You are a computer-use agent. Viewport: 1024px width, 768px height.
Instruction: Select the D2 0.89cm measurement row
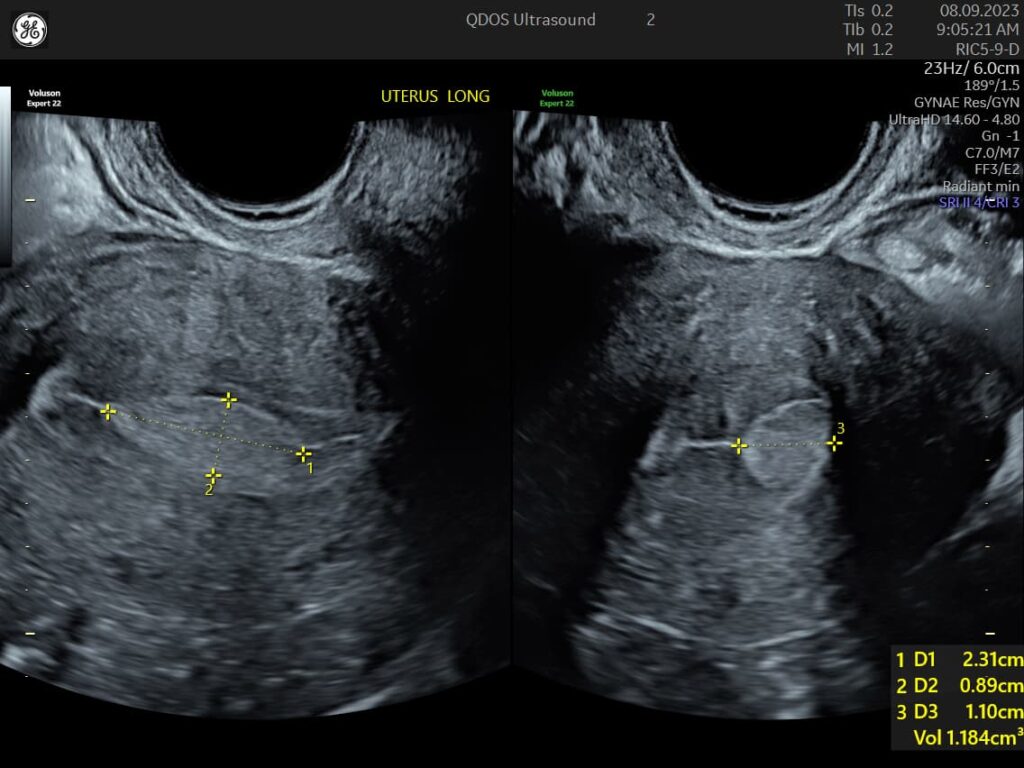tap(958, 686)
